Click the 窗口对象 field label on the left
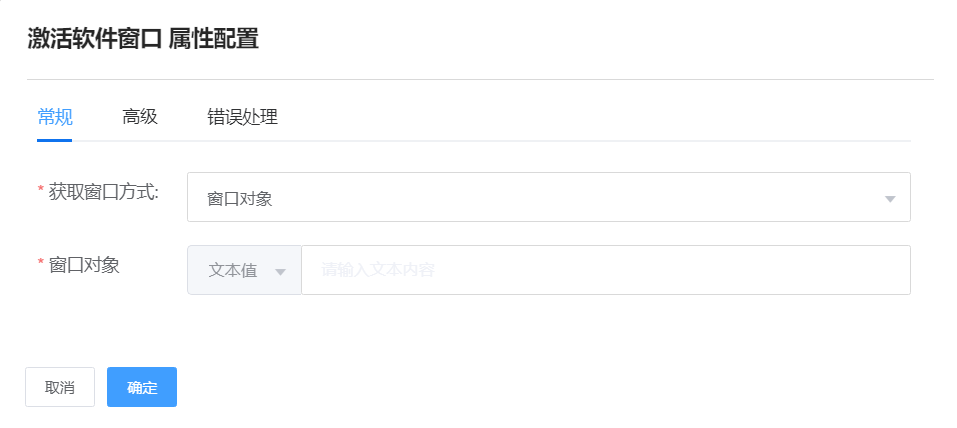Image resolution: width=957 pixels, height=428 pixels. (84, 265)
